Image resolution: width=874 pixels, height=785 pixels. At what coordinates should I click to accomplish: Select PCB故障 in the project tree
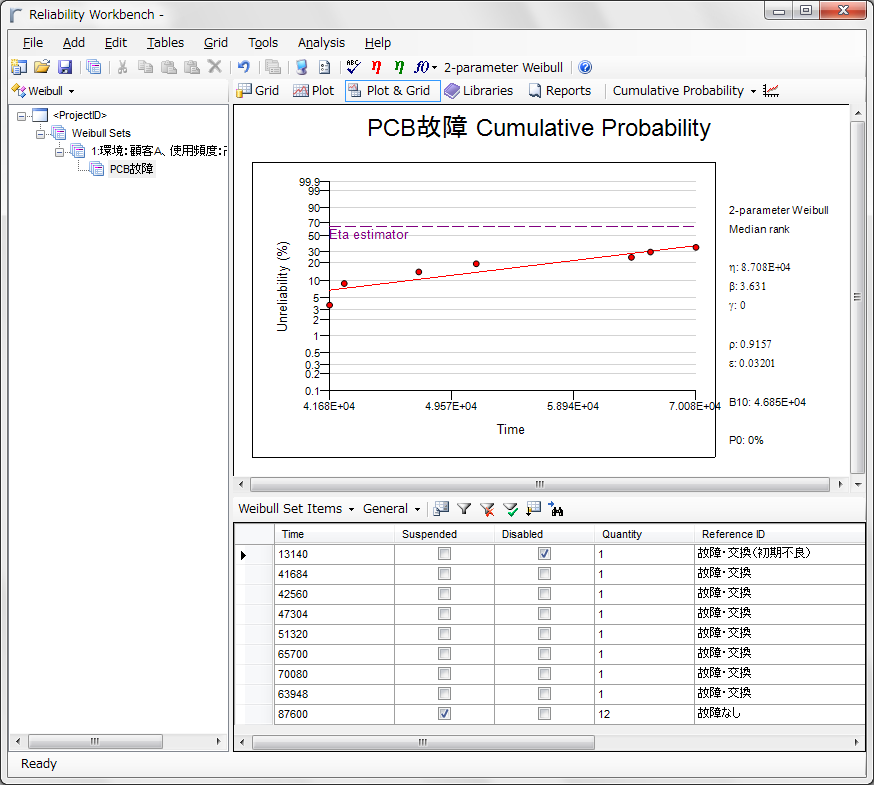coord(131,168)
